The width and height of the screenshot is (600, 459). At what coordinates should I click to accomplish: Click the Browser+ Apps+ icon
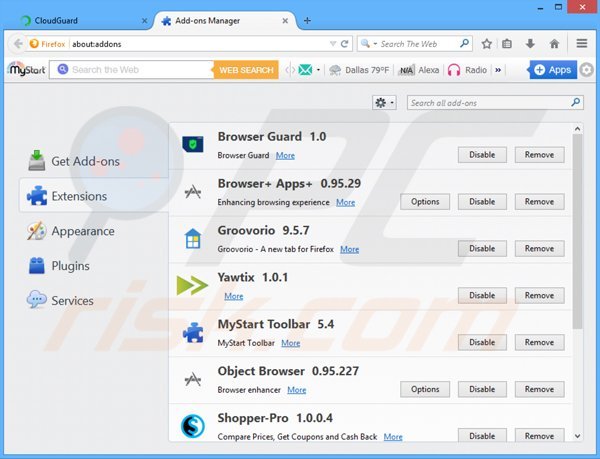[x=192, y=192]
